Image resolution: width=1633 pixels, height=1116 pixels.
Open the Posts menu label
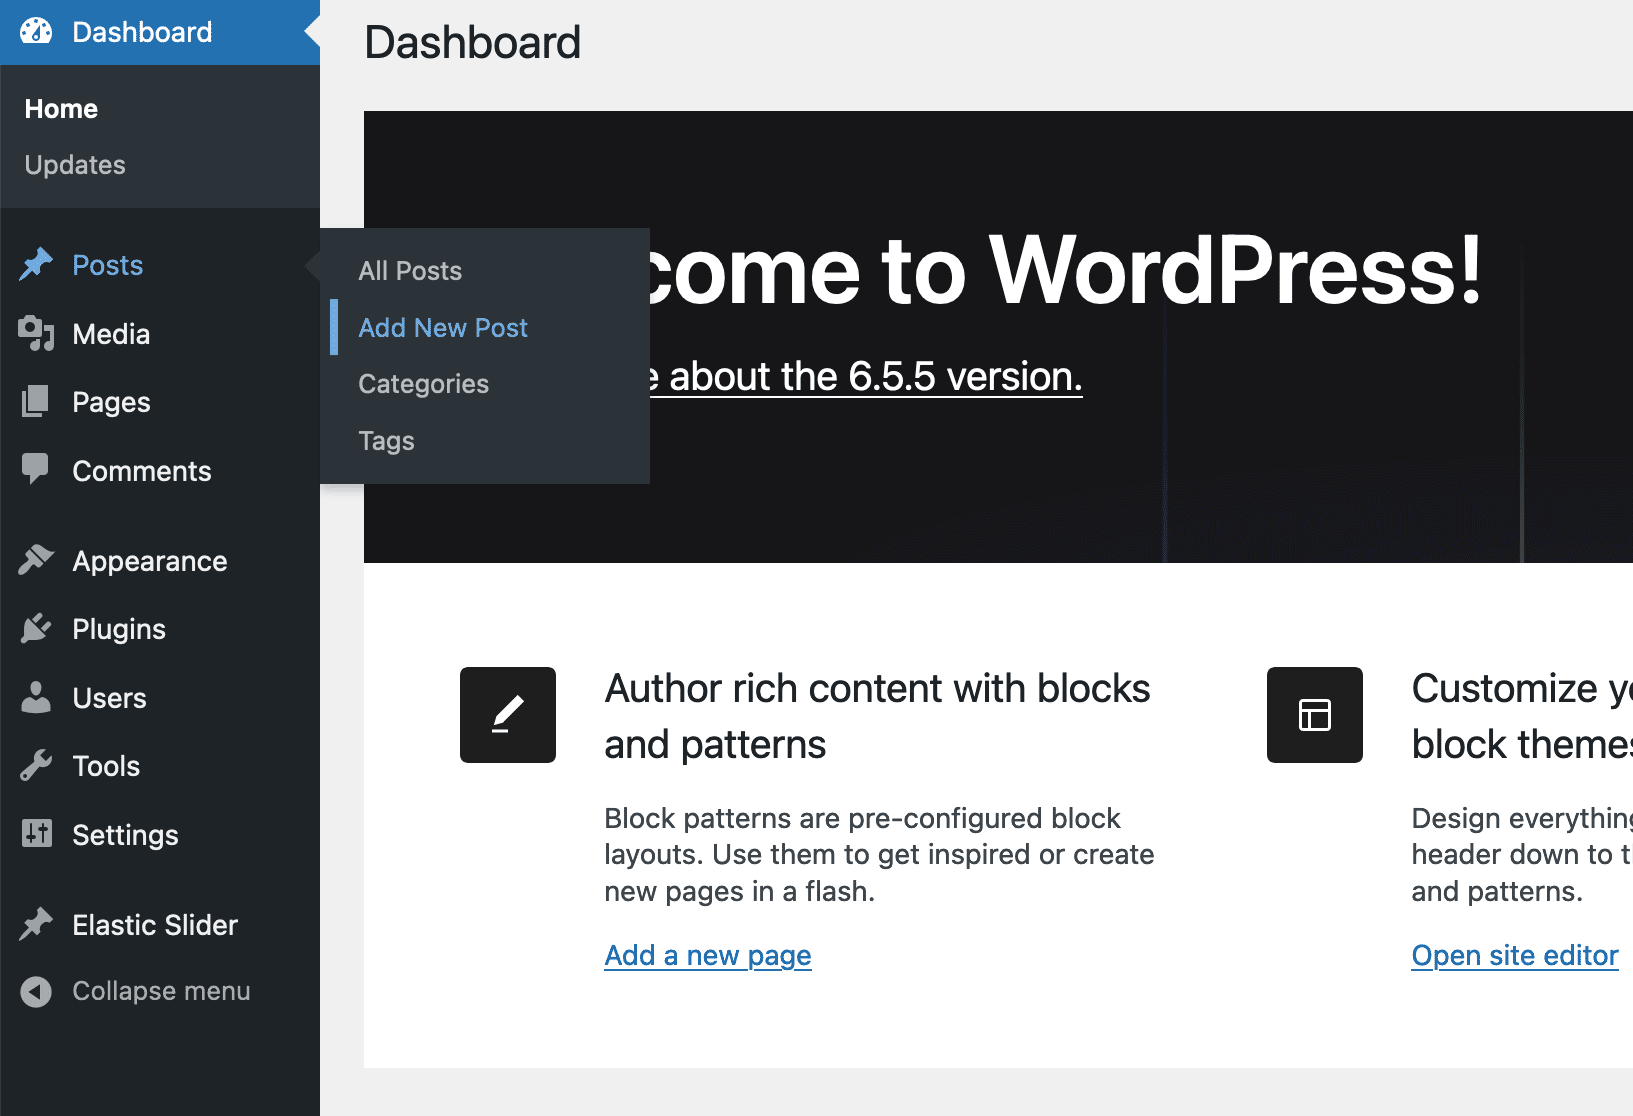(x=108, y=265)
